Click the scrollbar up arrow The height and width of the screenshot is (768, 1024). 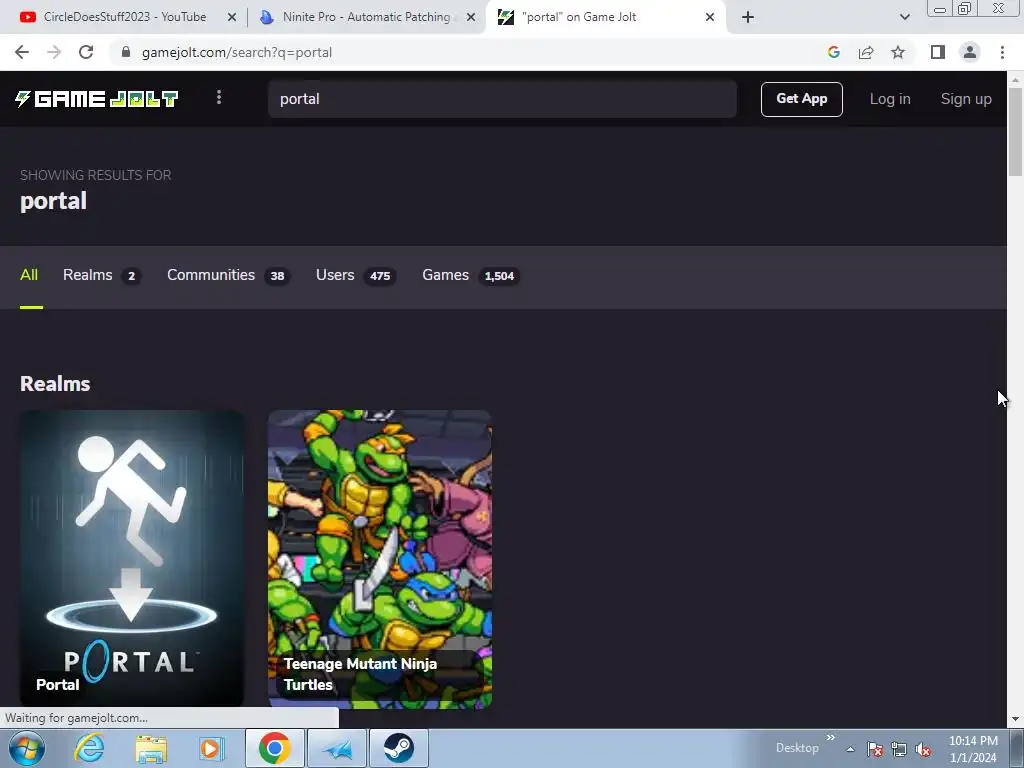(1015, 80)
